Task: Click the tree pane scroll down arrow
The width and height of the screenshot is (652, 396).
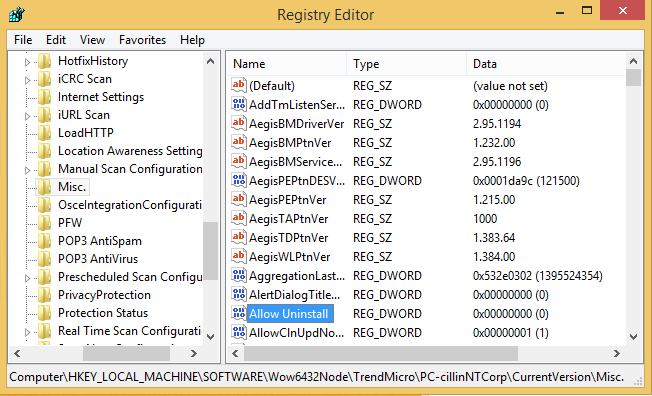Action: tap(210, 337)
